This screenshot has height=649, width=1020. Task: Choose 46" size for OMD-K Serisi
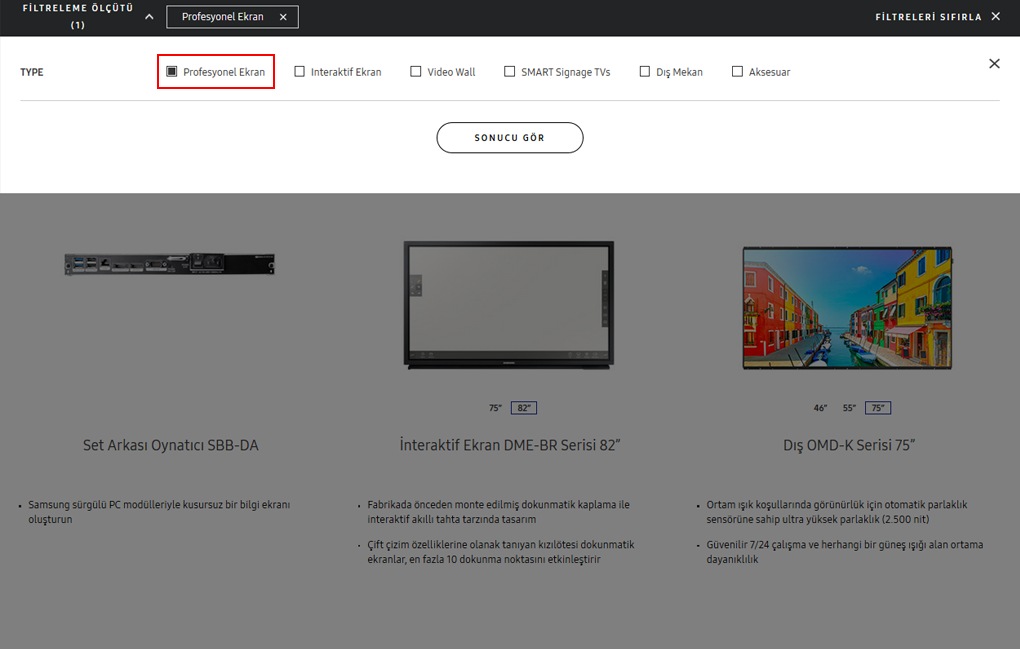(x=820, y=408)
